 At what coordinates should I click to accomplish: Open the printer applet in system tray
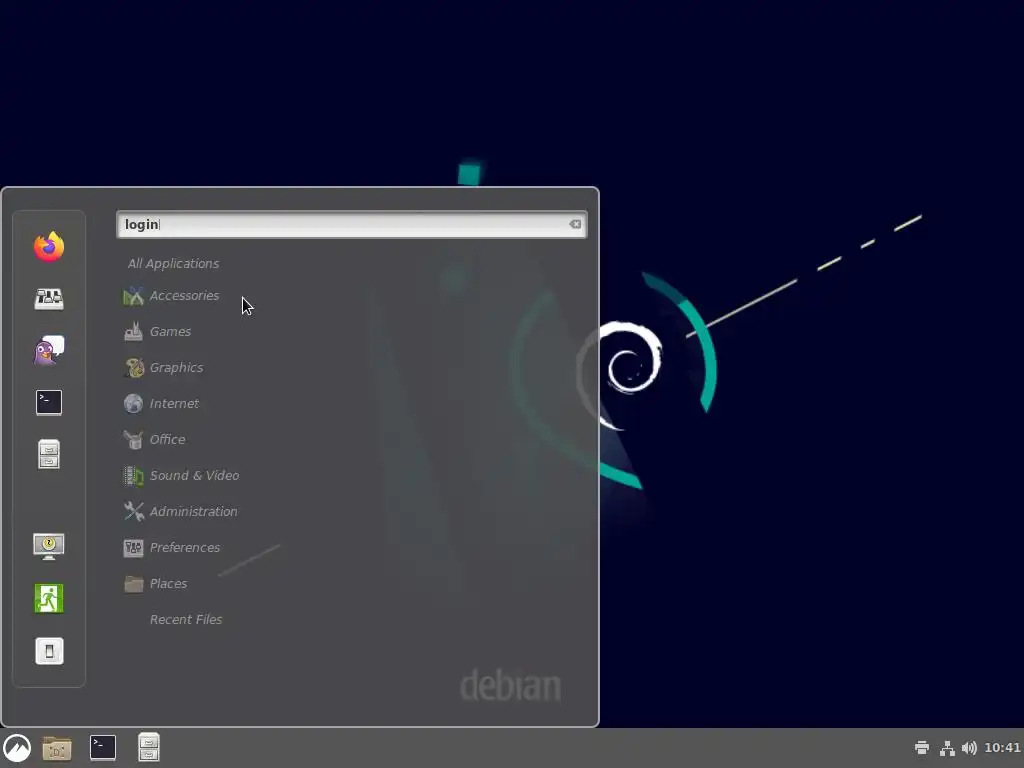(922, 748)
